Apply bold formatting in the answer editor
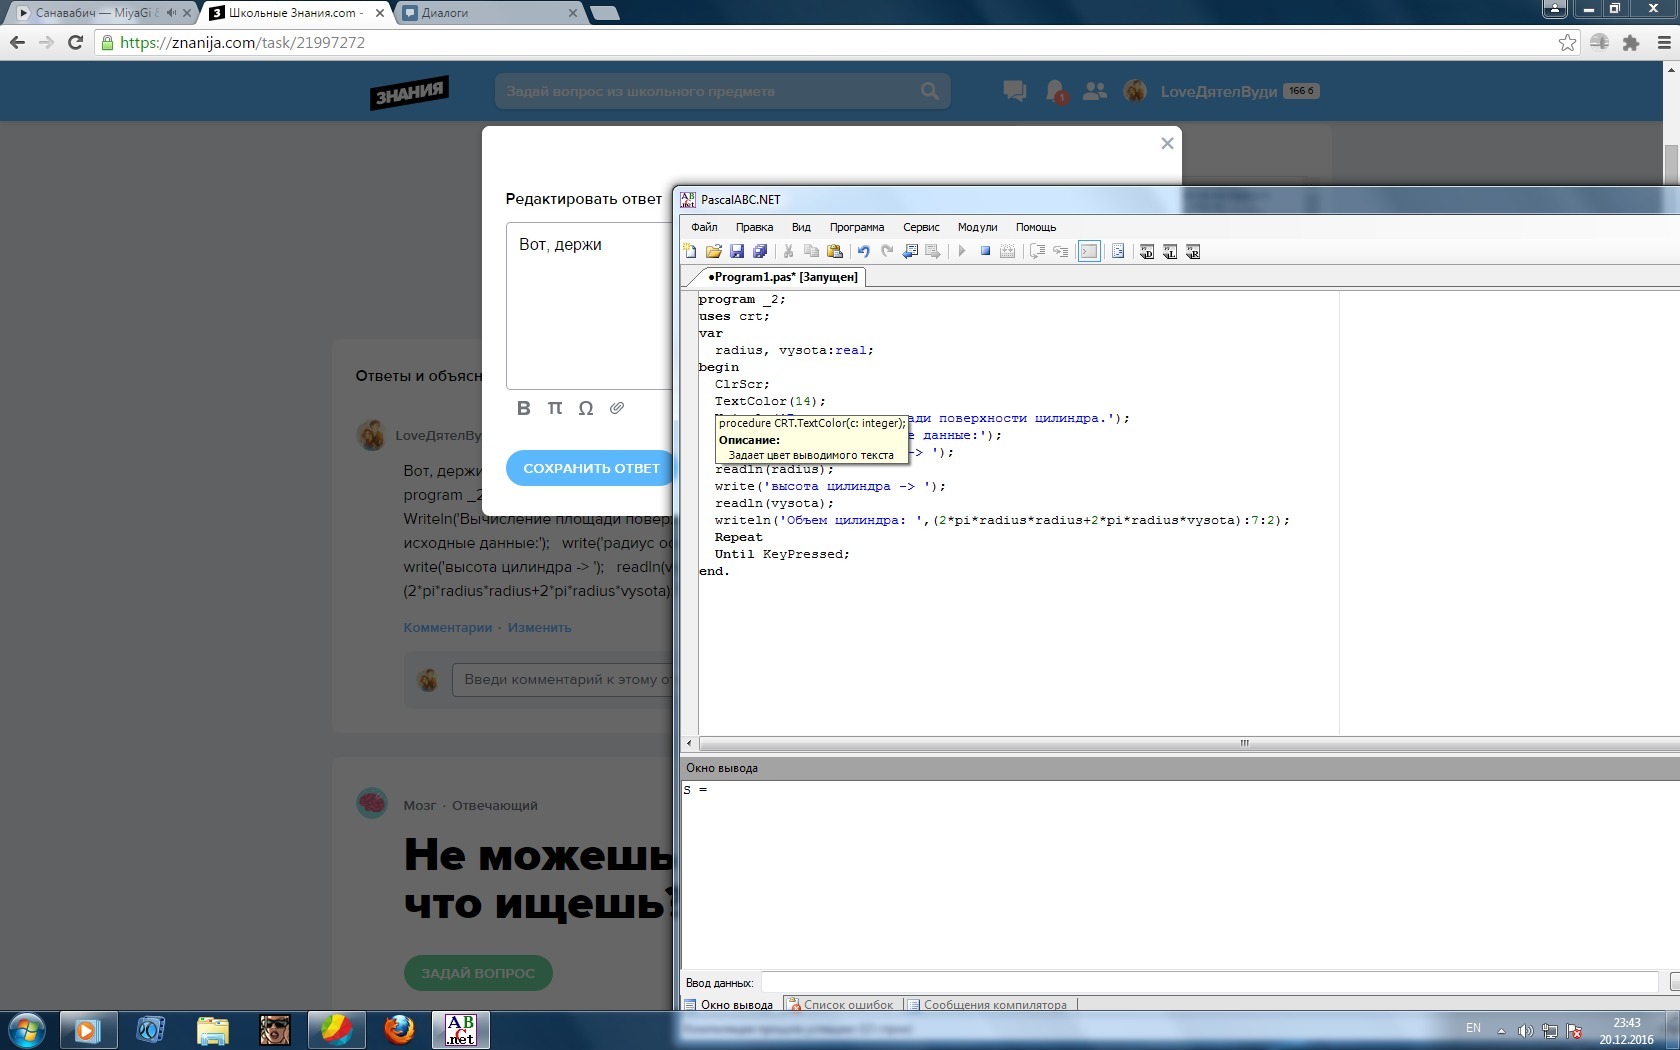This screenshot has height=1050, width=1680. 523,408
